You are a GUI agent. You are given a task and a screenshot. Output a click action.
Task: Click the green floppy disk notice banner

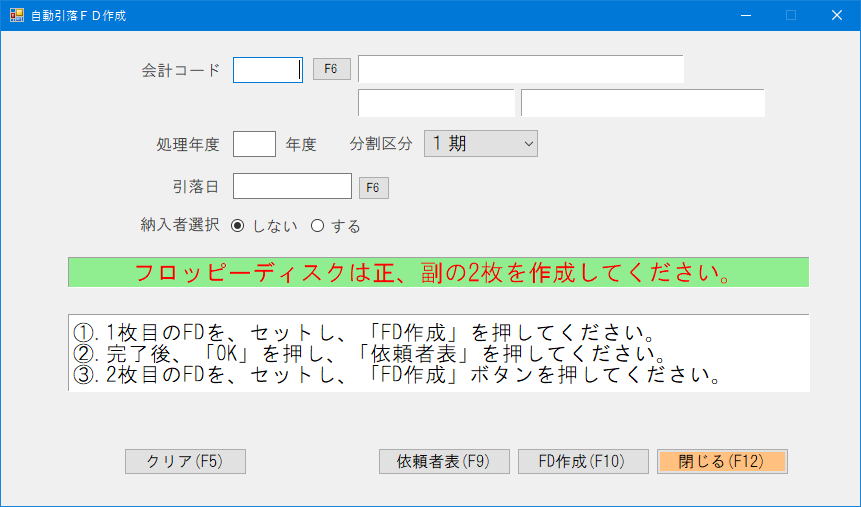click(x=438, y=272)
